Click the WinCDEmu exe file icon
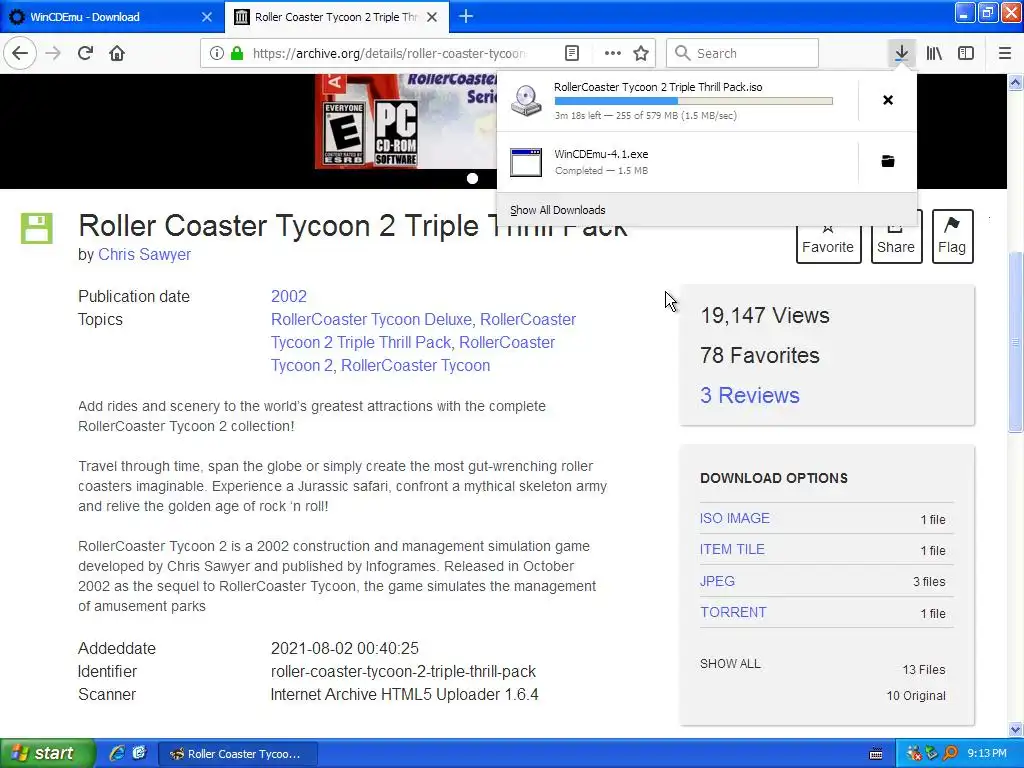1024x768 pixels. tap(526, 162)
